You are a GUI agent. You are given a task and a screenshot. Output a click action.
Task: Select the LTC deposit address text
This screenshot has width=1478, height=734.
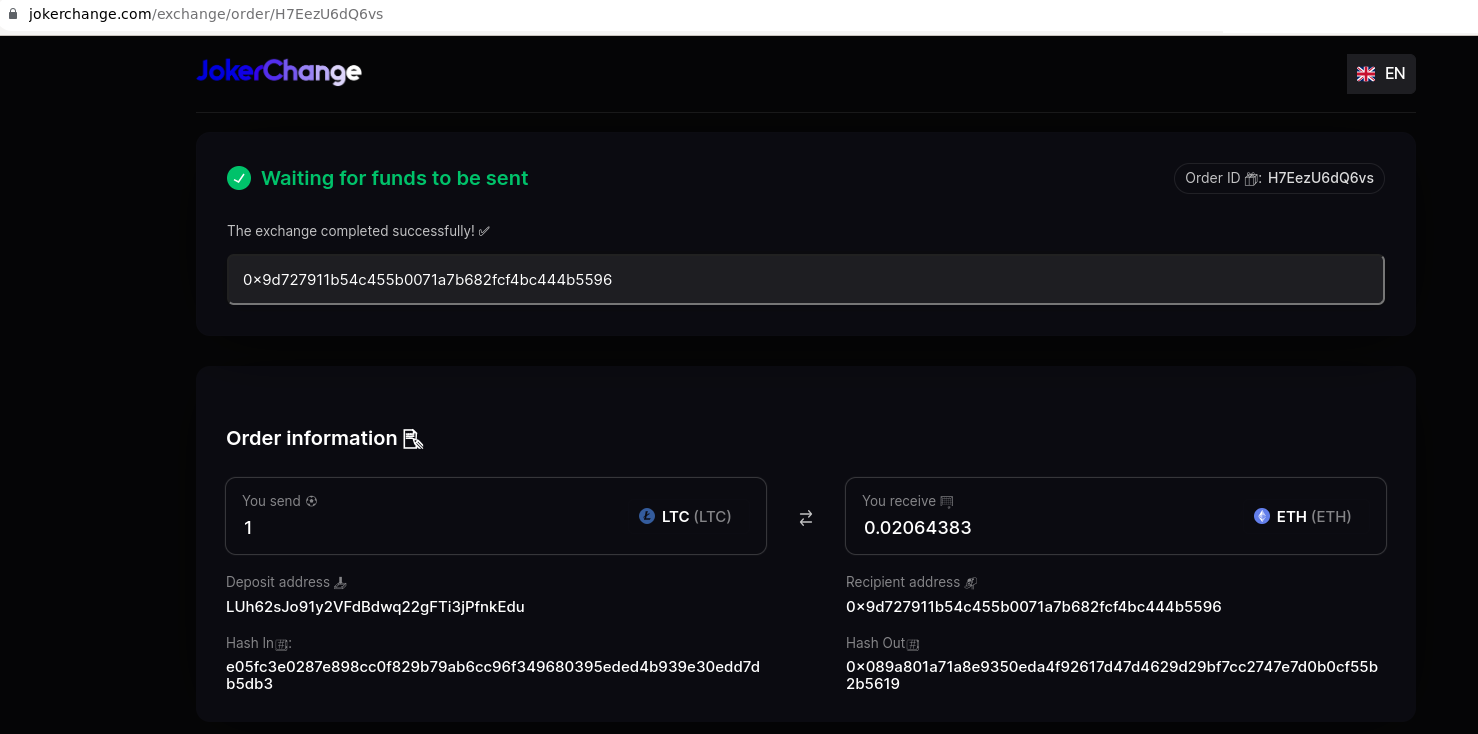click(x=375, y=607)
